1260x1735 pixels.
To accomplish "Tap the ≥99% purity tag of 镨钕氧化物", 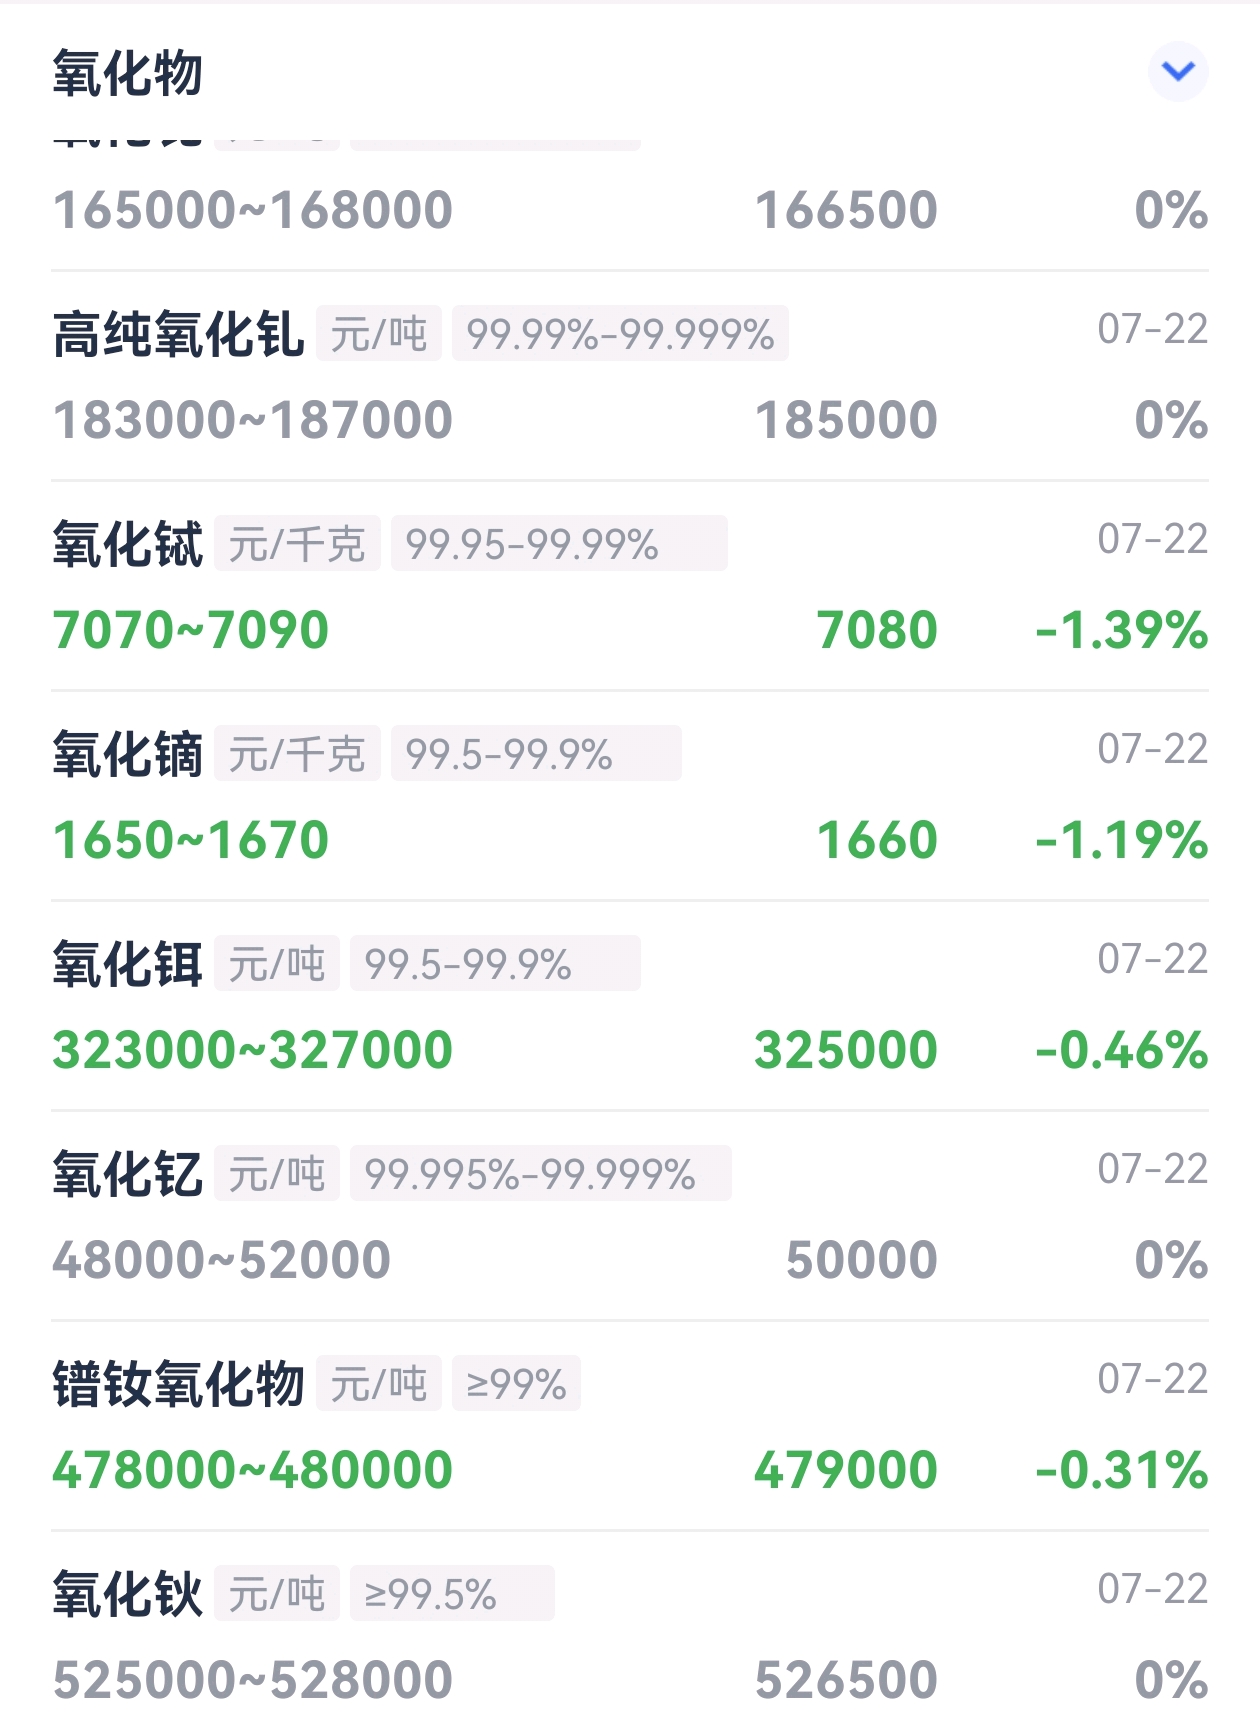I will click(516, 1384).
